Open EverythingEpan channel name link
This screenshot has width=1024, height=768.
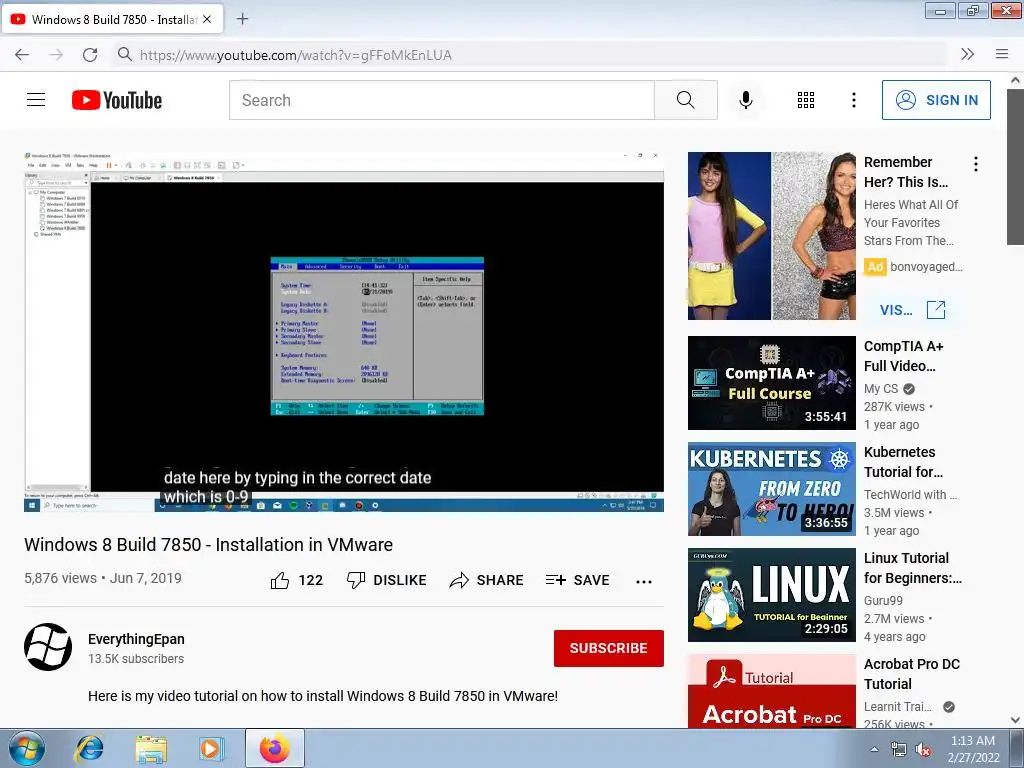[136, 639]
